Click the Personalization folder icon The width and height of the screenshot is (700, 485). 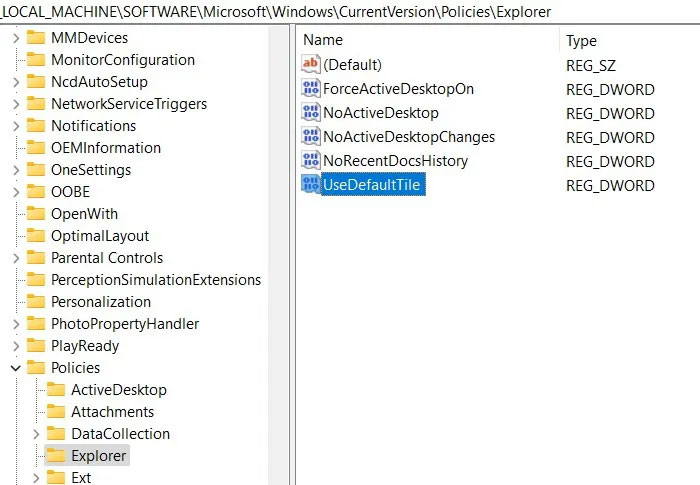36,301
